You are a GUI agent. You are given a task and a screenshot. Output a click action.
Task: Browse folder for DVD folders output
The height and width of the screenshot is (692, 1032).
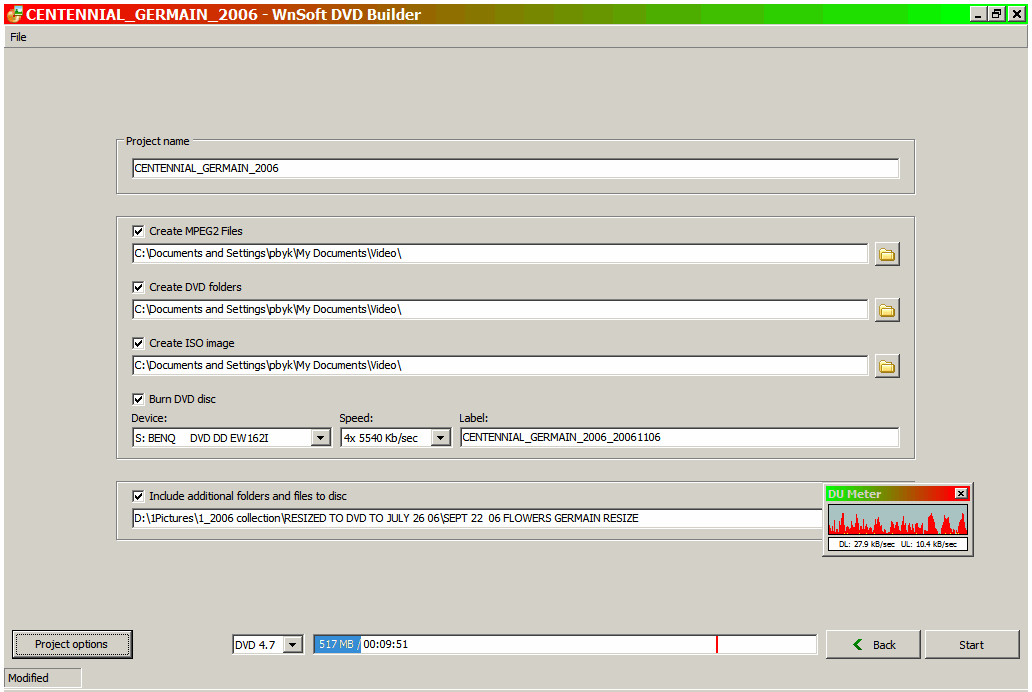coord(886,310)
